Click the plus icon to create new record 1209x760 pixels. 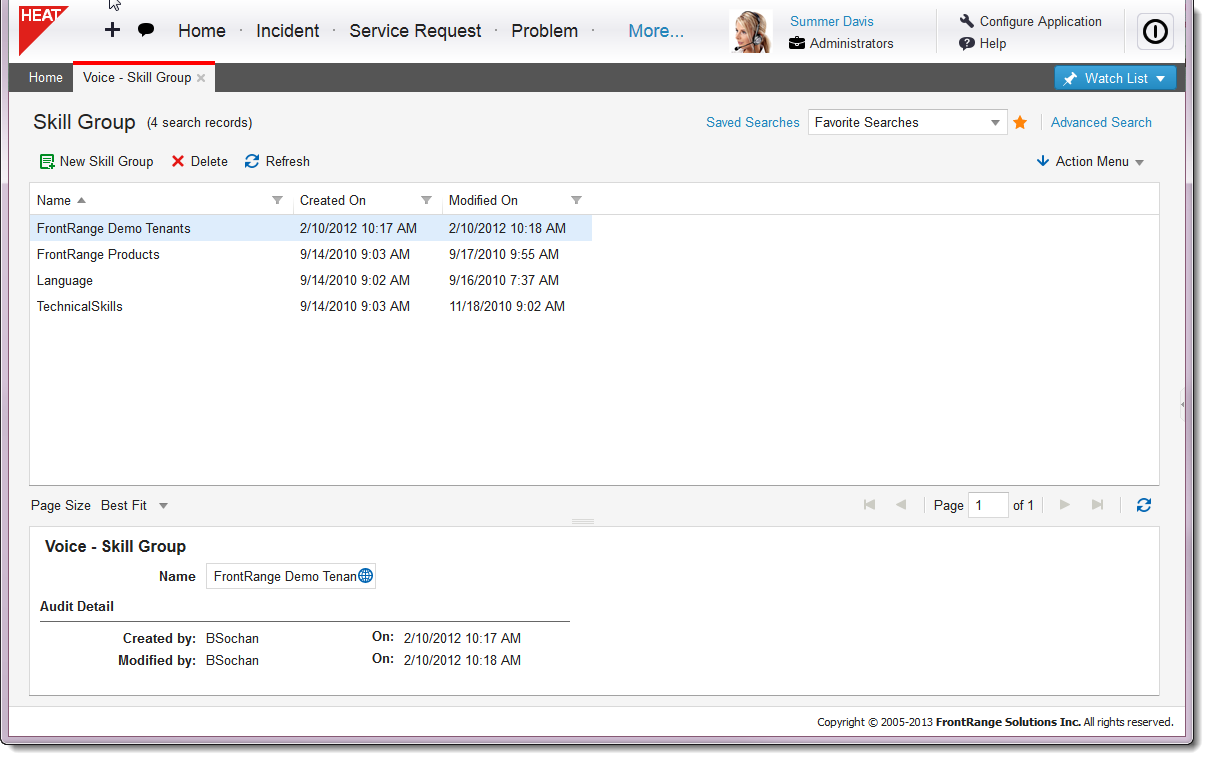112,30
